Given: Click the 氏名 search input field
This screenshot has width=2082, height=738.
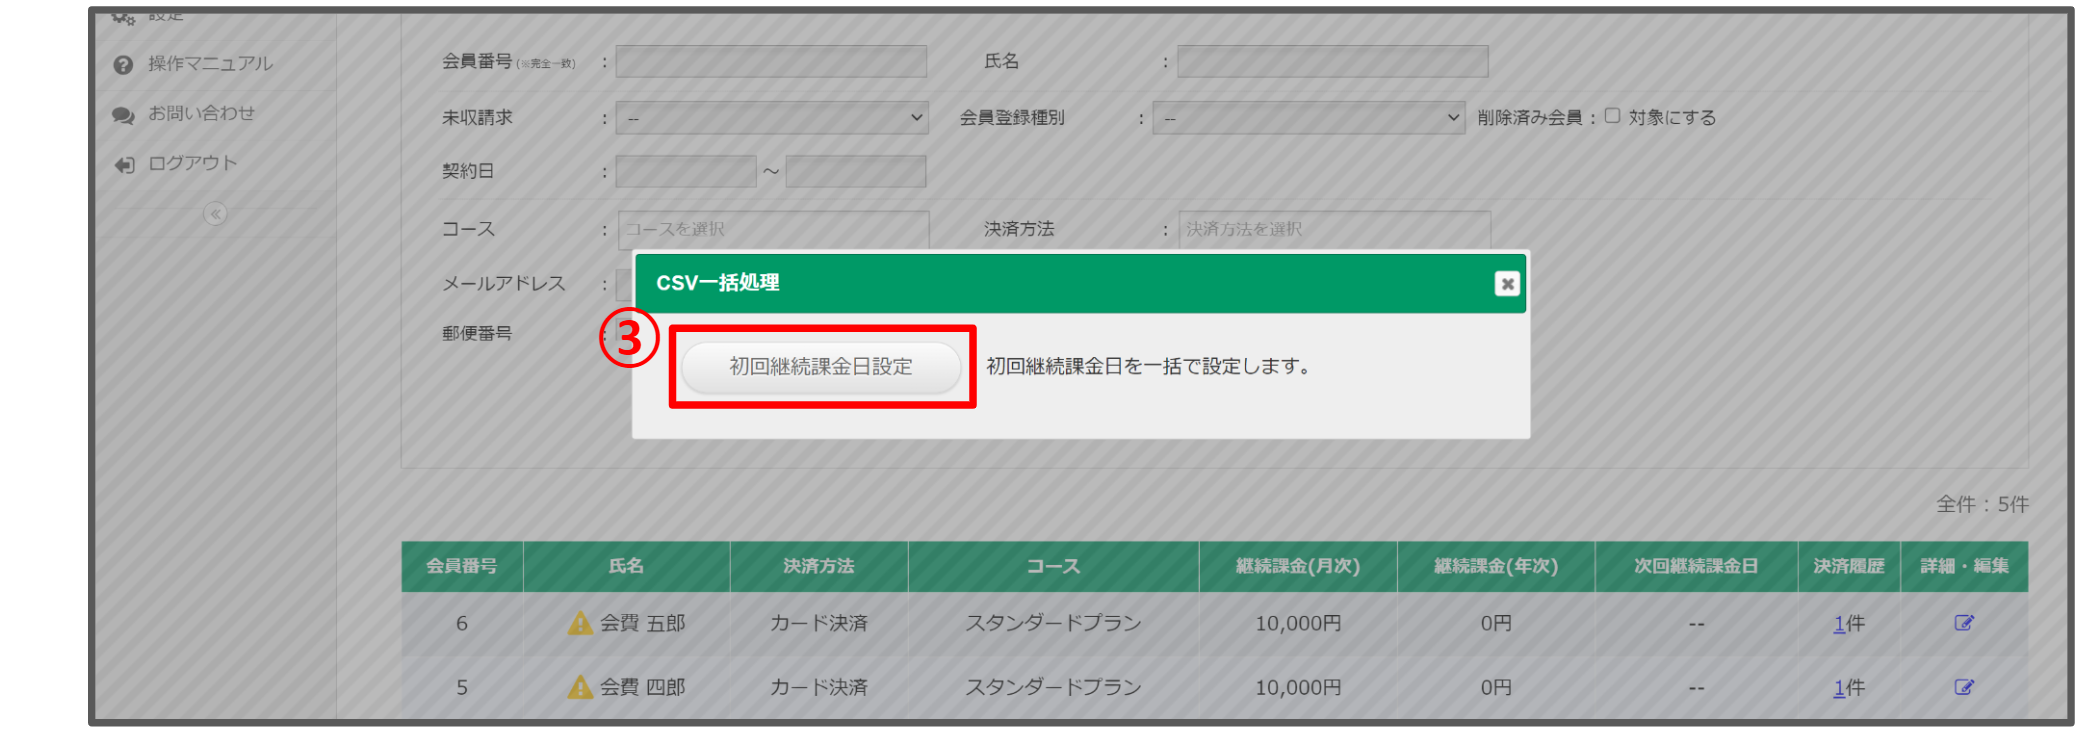Looking at the screenshot, I should (1332, 62).
